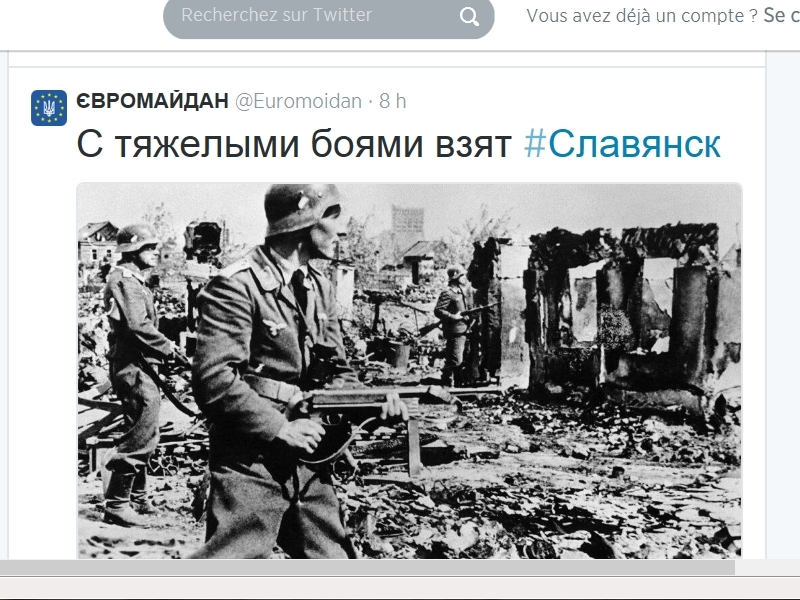Click the gray bar below the scrollbar

(400, 588)
